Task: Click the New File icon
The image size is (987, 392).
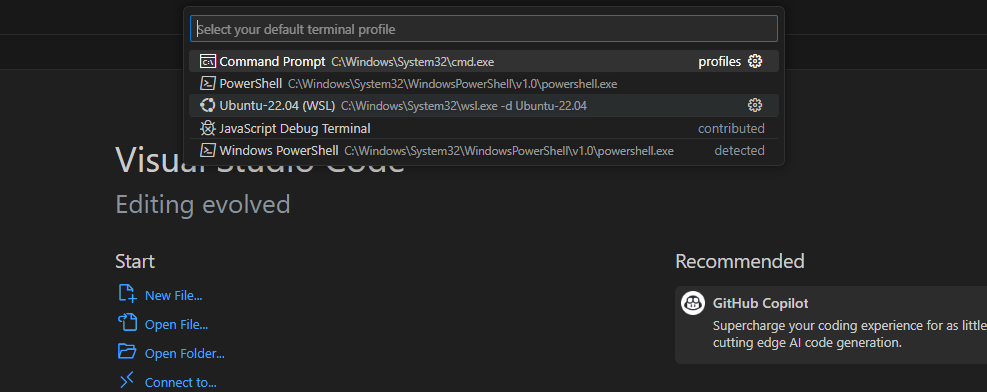Action: (x=127, y=294)
